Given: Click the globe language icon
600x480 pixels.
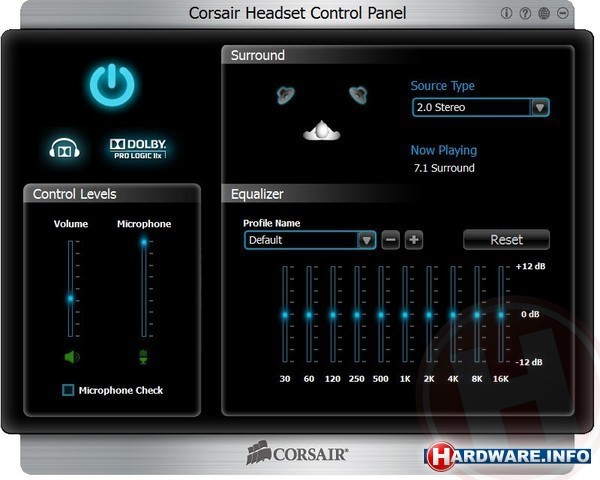Looking at the screenshot, I should (x=544, y=13).
